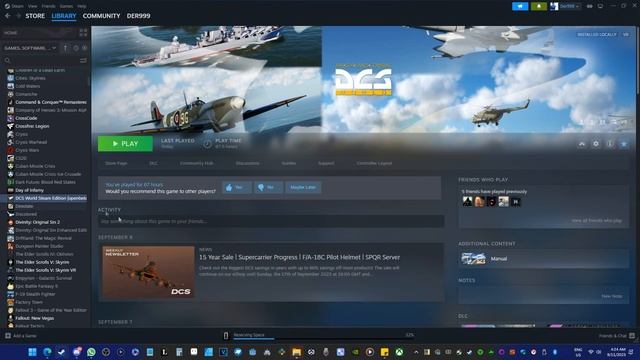Switch library to grid collections view icon
The width and height of the screenshot is (640, 360).
click(x=83, y=33)
